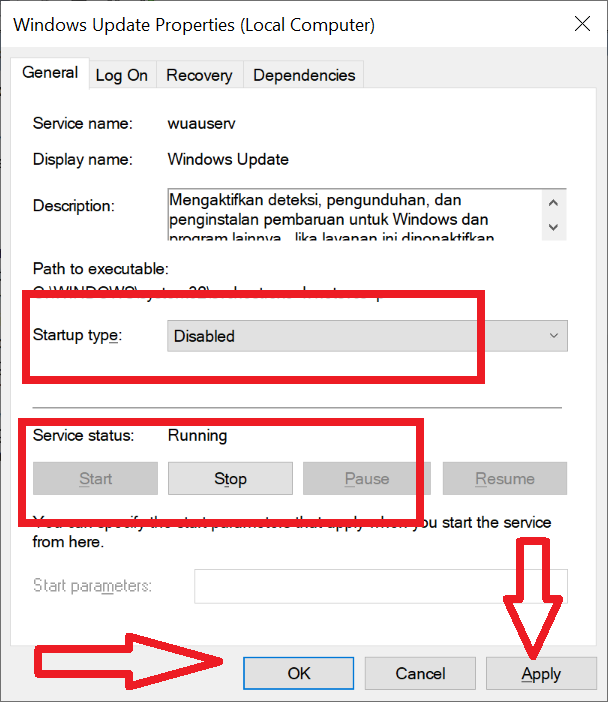Stop the running Windows Update service
This screenshot has height=702, width=611.
click(x=230, y=479)
